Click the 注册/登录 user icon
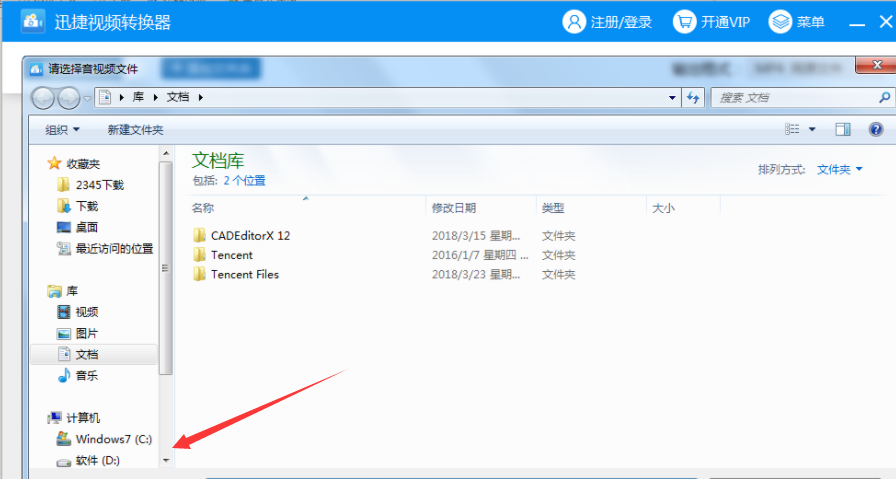This screenshot has height=479, width=896. point(574,21)
